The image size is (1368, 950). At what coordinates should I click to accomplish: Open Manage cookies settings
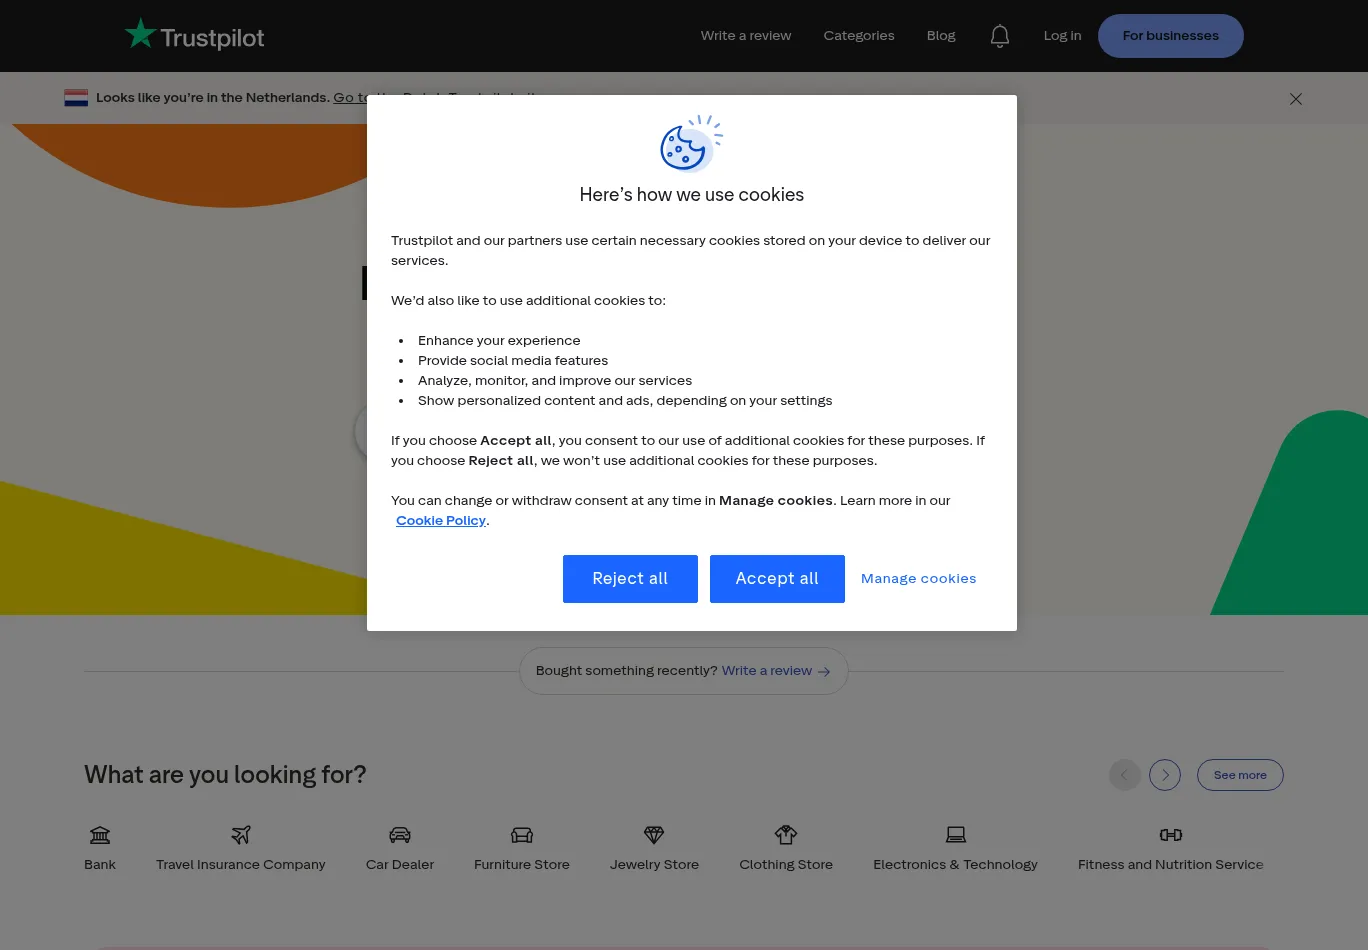click(918, 579)
